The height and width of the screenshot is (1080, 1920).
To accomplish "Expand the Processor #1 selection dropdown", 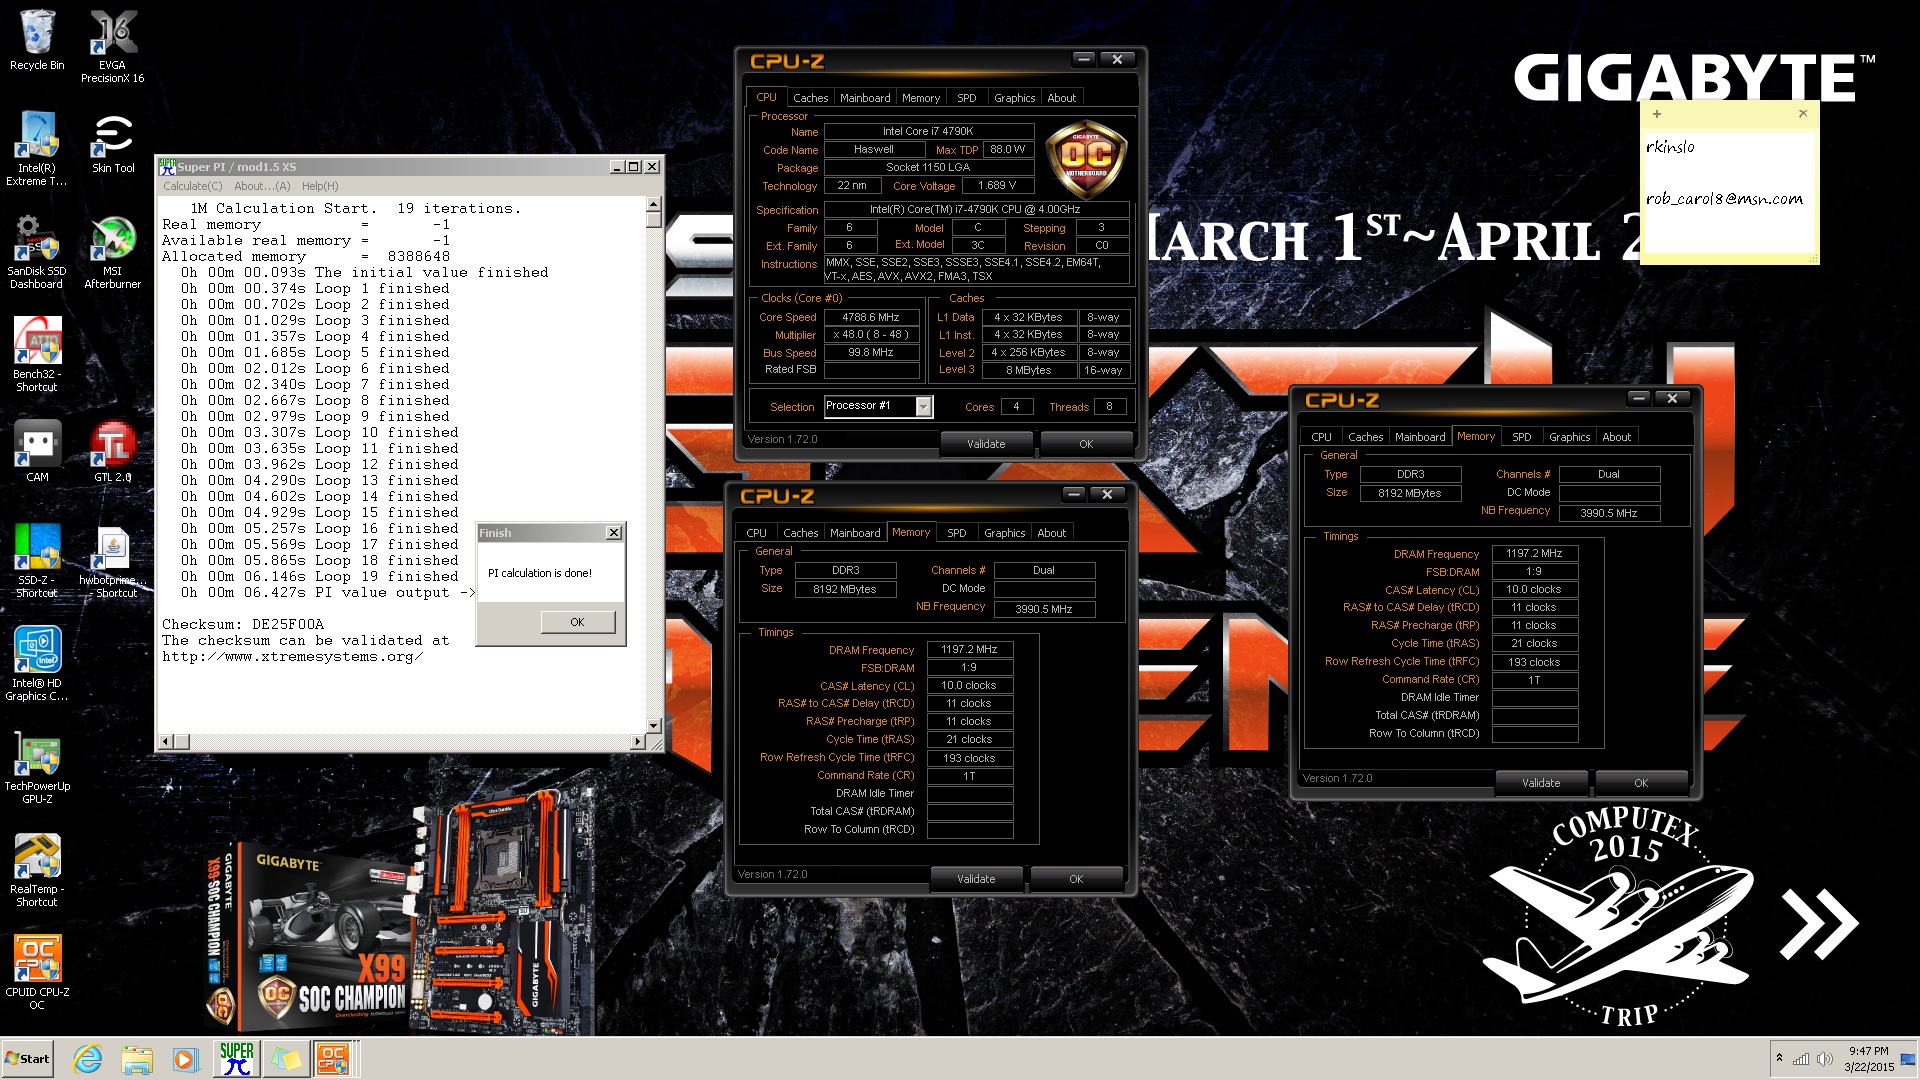I will pyautogui.click(x=923, y=407).
